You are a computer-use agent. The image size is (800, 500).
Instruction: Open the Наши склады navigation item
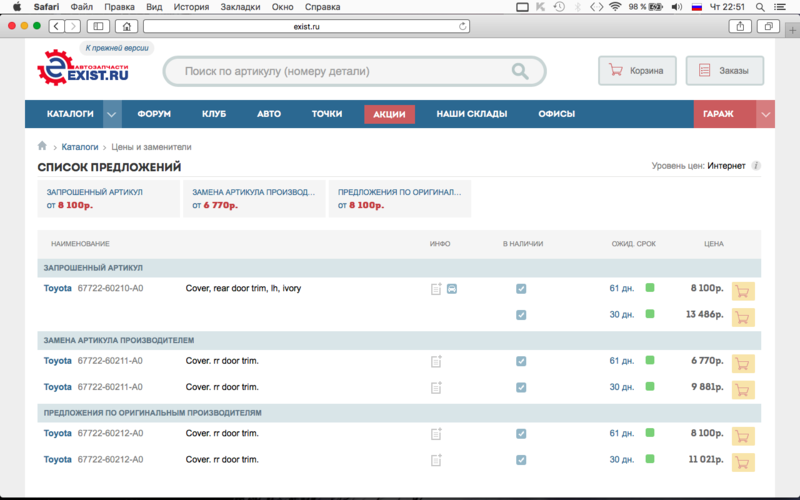point(472,114)
